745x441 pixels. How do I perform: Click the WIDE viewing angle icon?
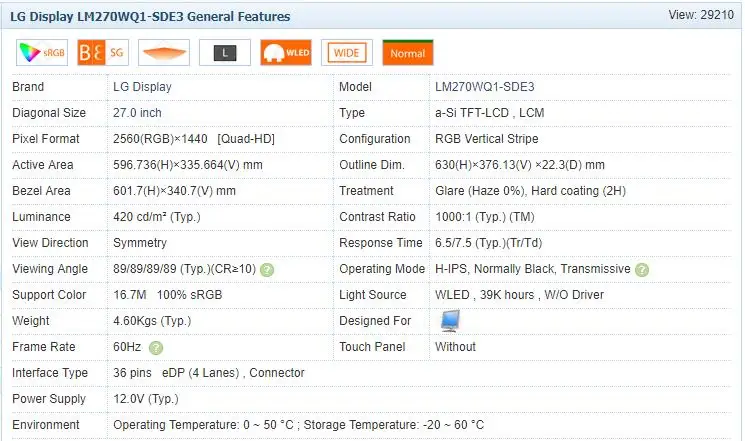click(x=347, y=53)
